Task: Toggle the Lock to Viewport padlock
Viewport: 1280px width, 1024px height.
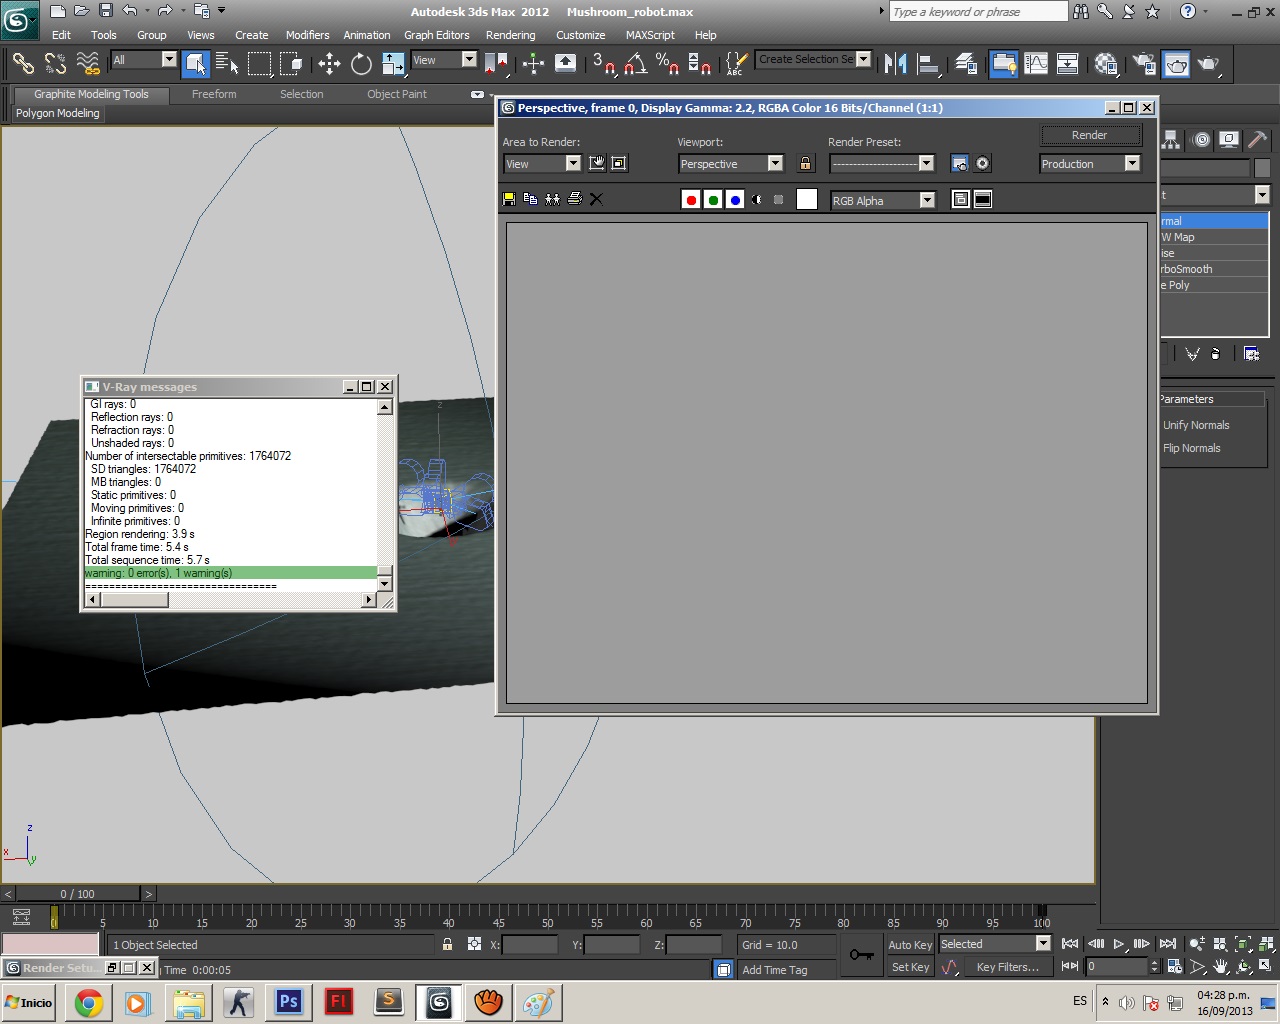Action: click(806, 163)
